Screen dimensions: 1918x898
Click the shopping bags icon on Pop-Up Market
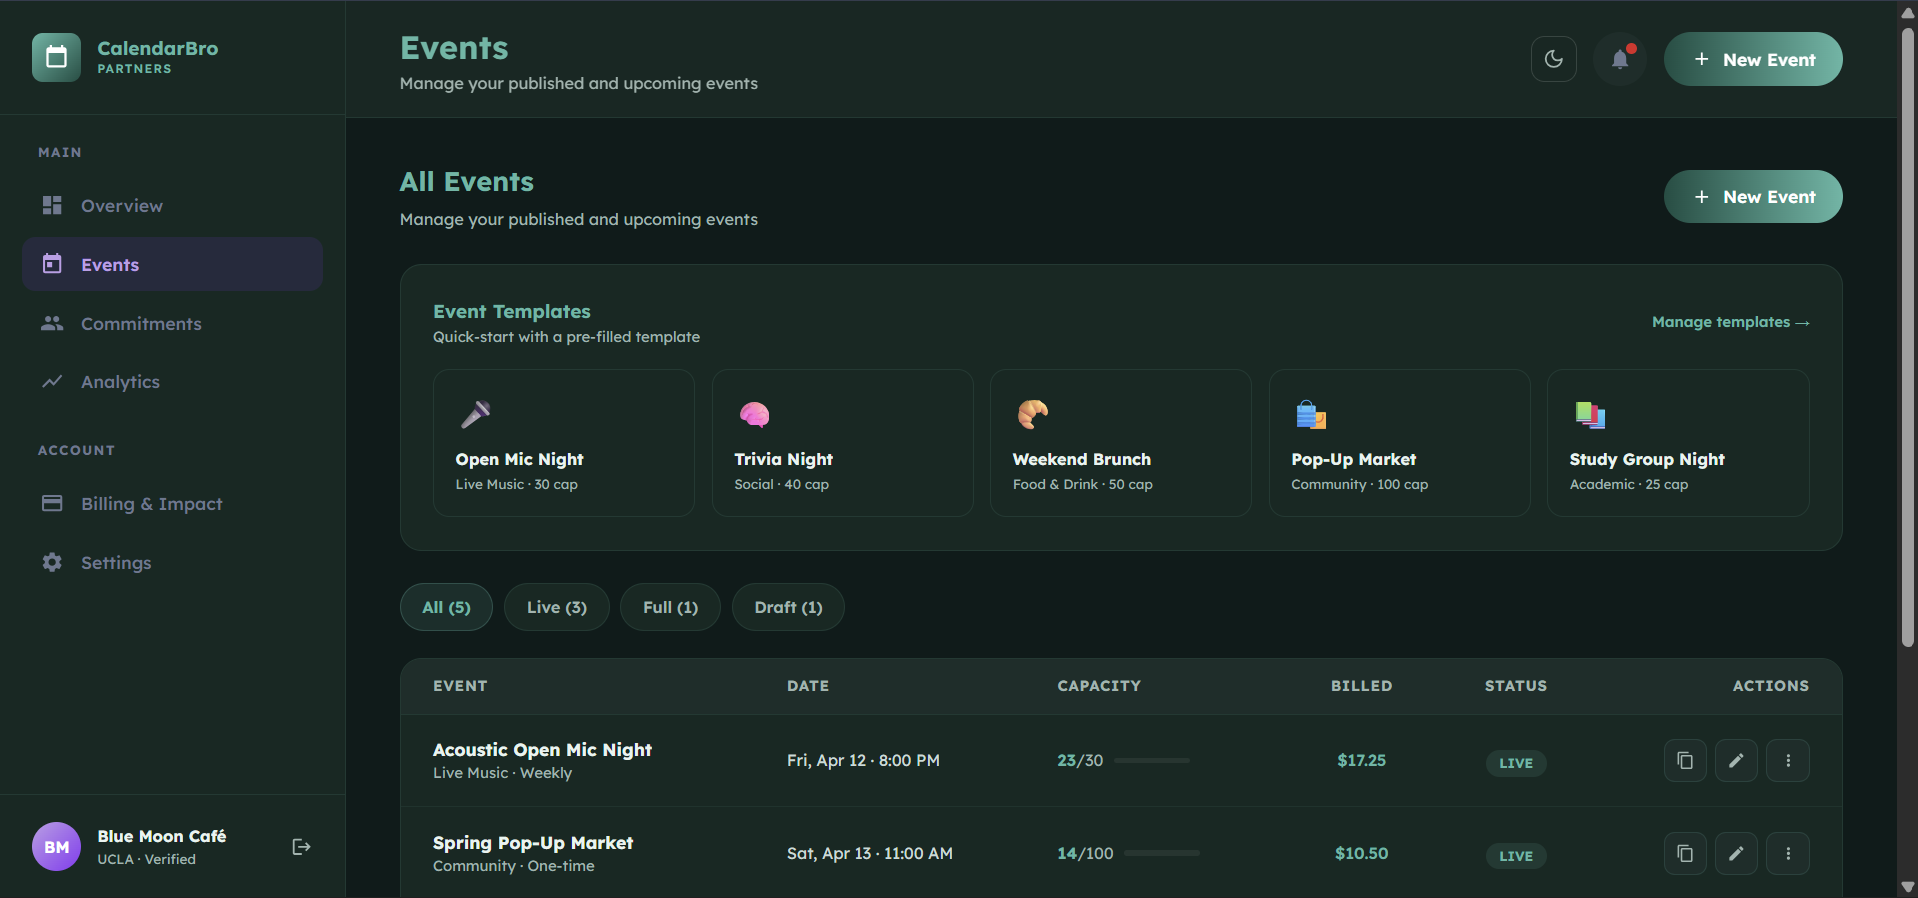tap(1311, 414)
